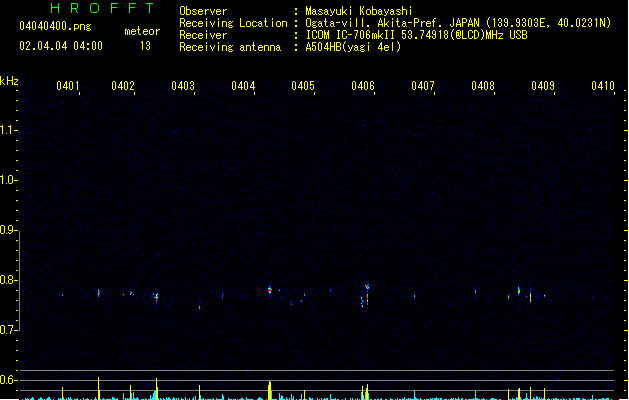Click the 1.1 kHz axis label

(8, 130)
